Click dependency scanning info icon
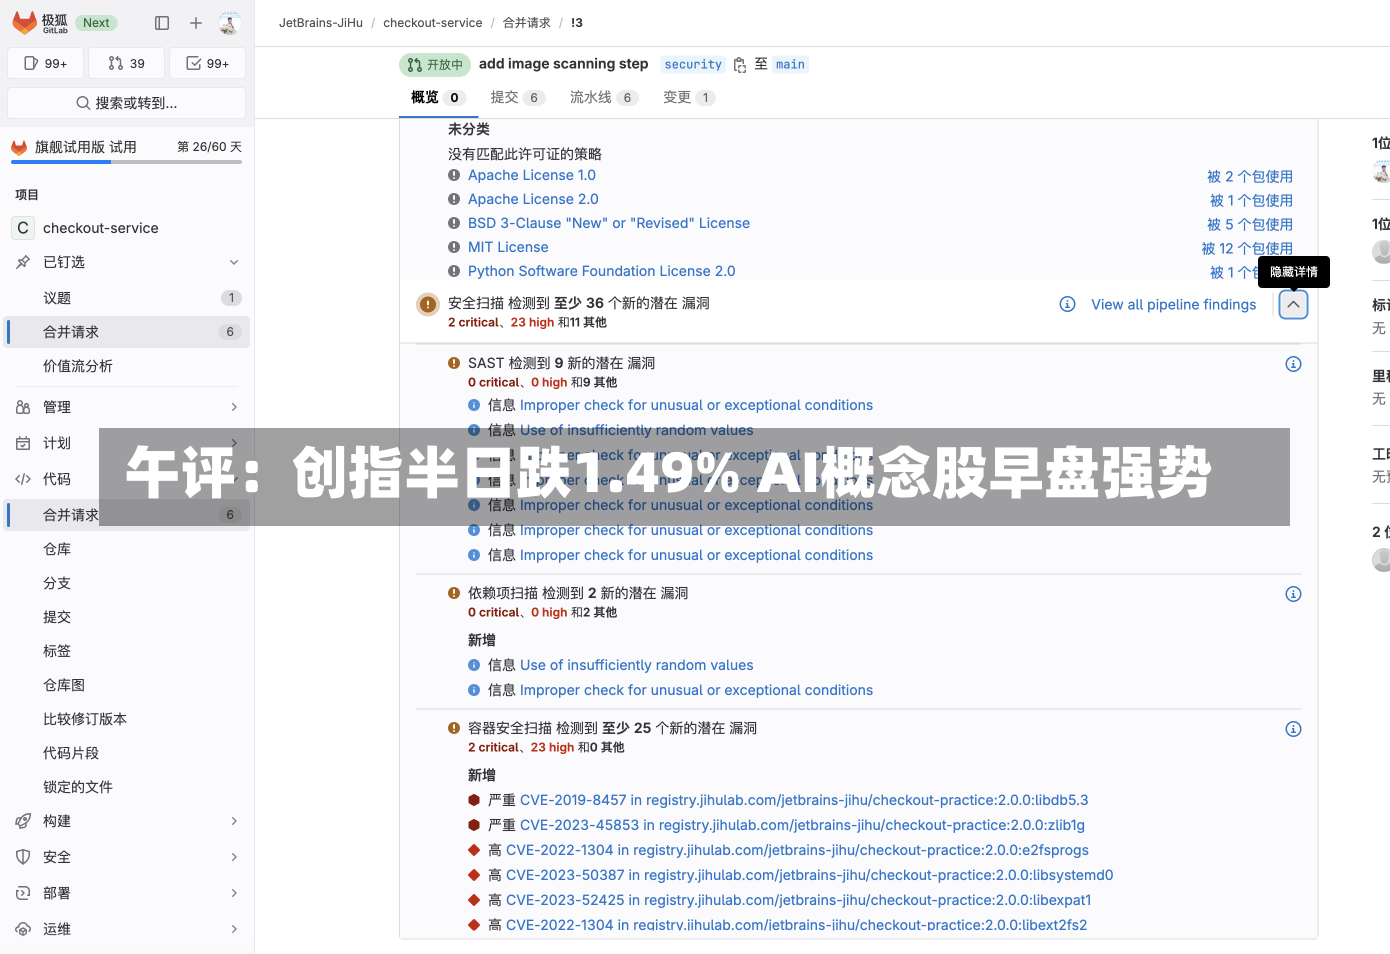 (1293, 594)
